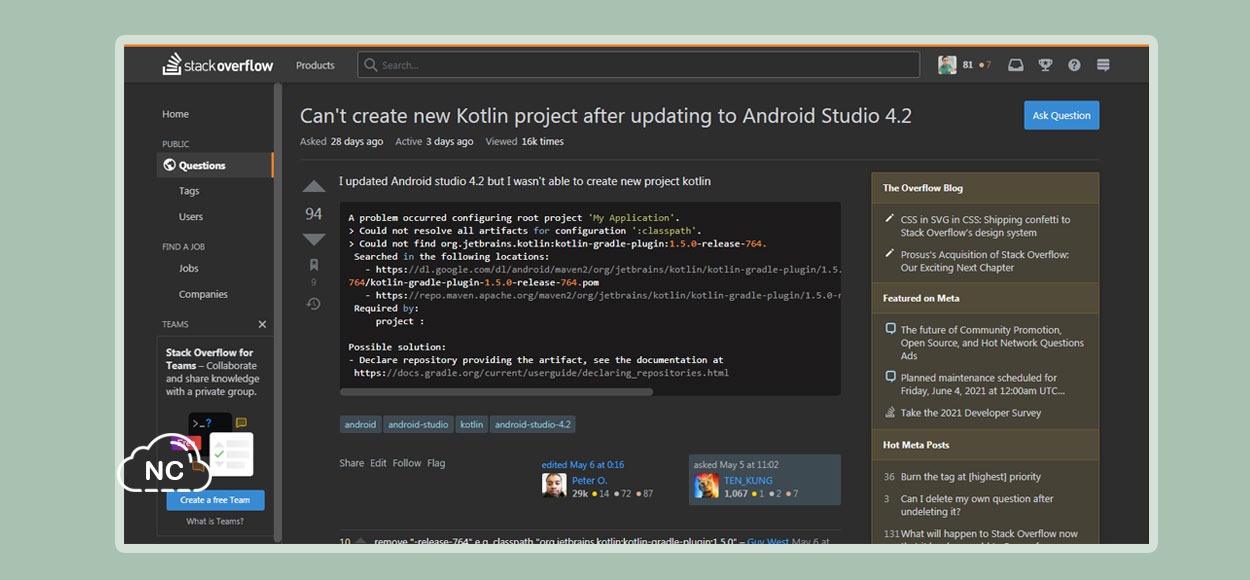Click pencil icon beside Prosus's Acquisition post
The image size is (1250, 580).
[x=890, y=254]
